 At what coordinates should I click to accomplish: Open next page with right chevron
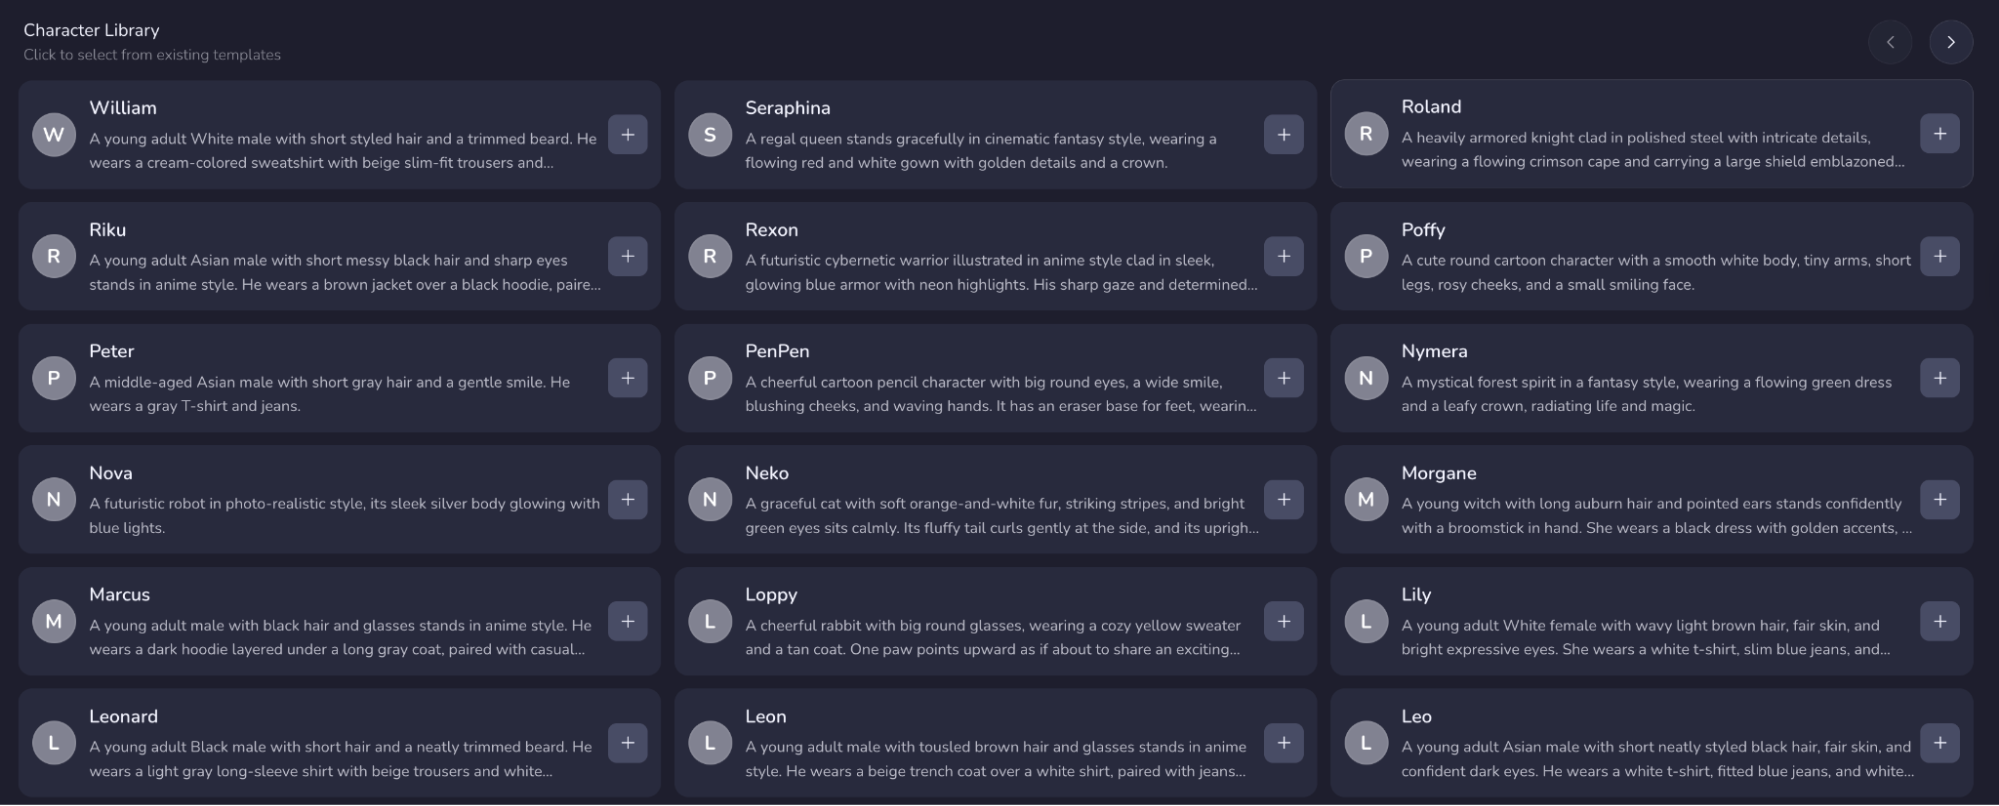1951,41
